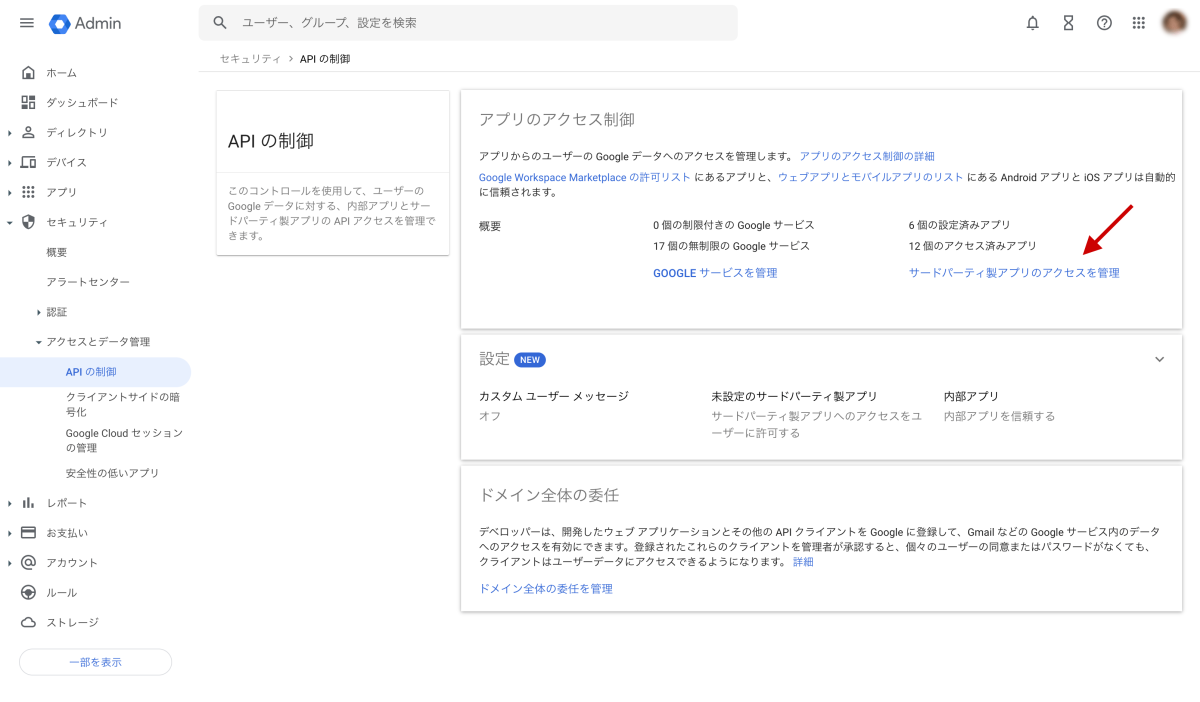1200x702 pixels.
Task: Open アラートセンター in sidebar
Action: [x=88, y=282]
